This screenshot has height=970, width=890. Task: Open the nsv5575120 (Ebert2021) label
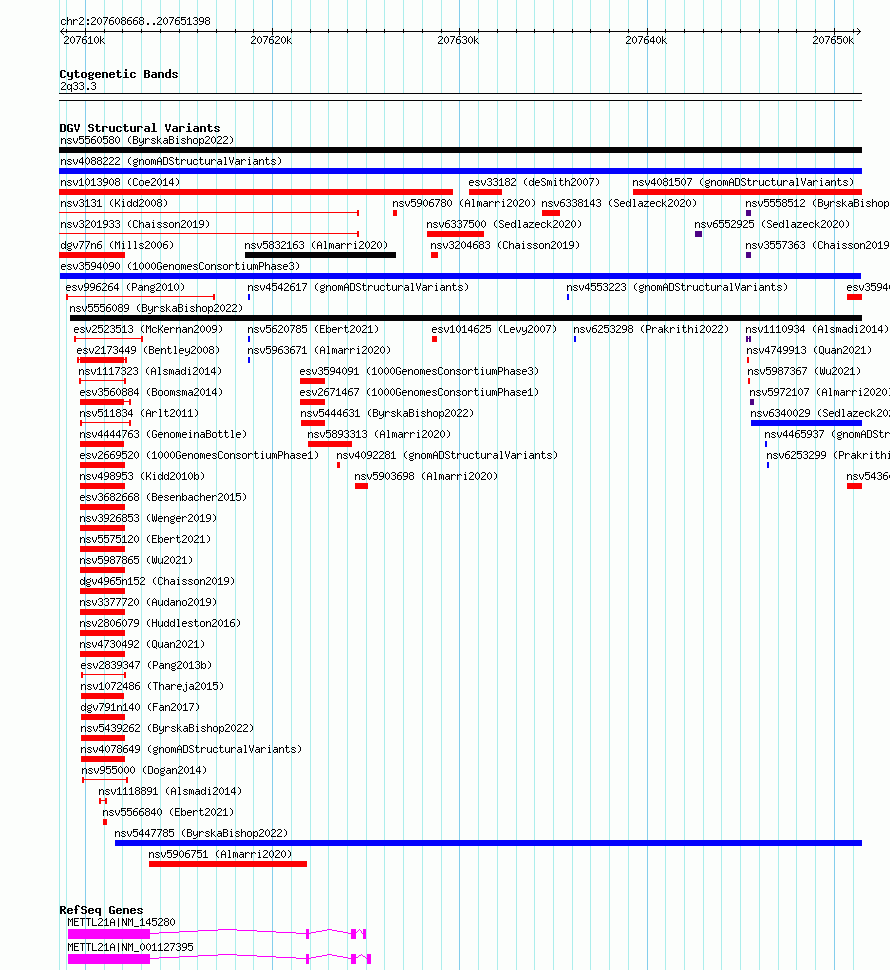click(145, 540)
